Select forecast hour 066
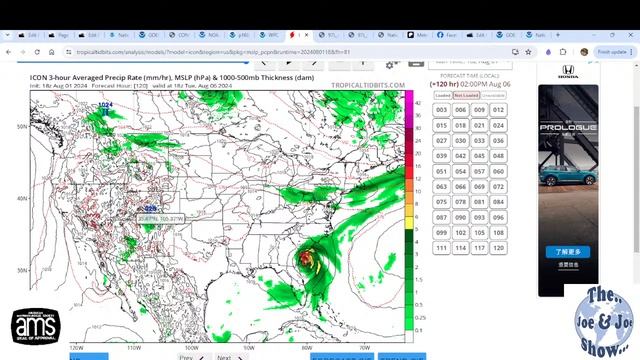Screen dimensions: 640x360 460,187
